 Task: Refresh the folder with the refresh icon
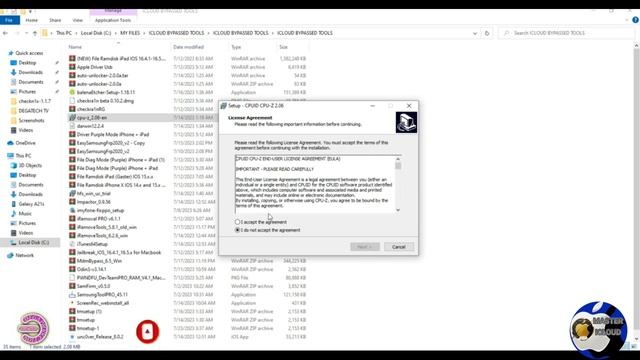487,33
